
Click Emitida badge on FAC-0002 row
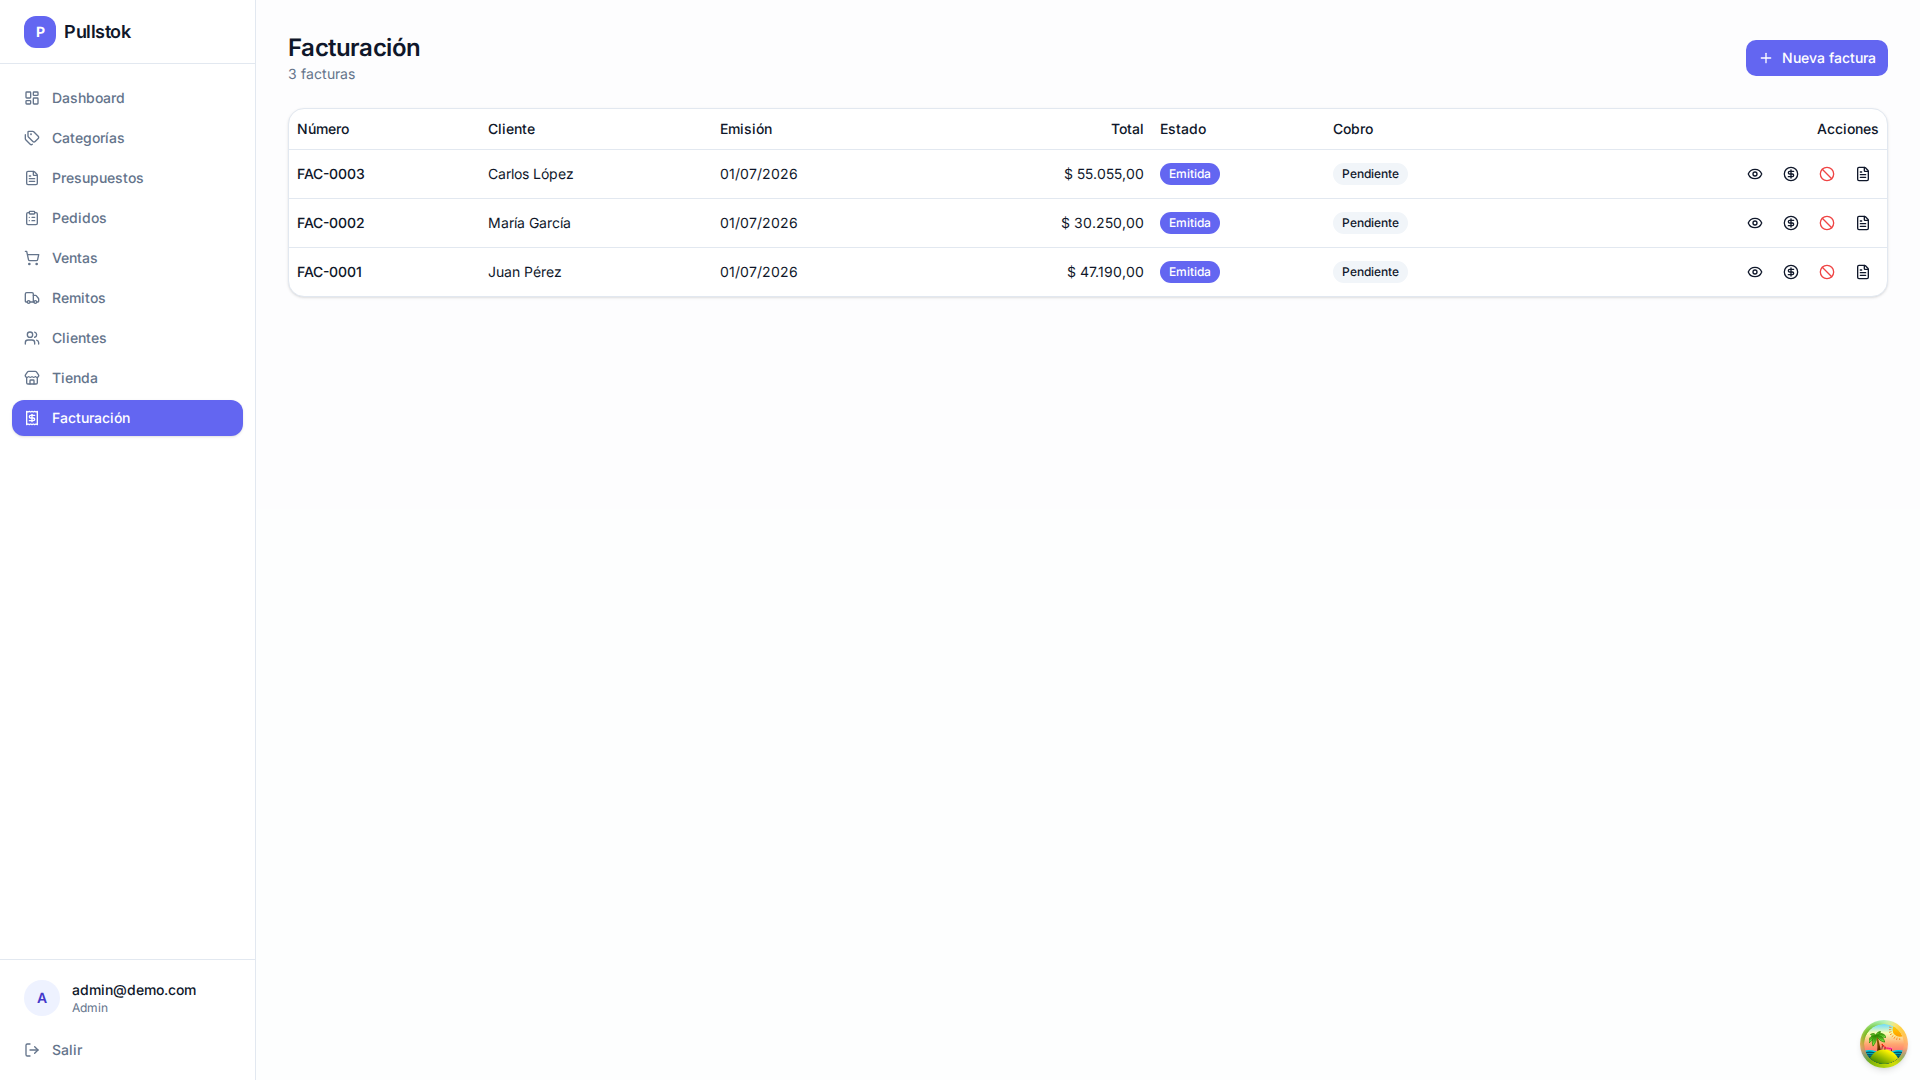(x=1190, y=223)
